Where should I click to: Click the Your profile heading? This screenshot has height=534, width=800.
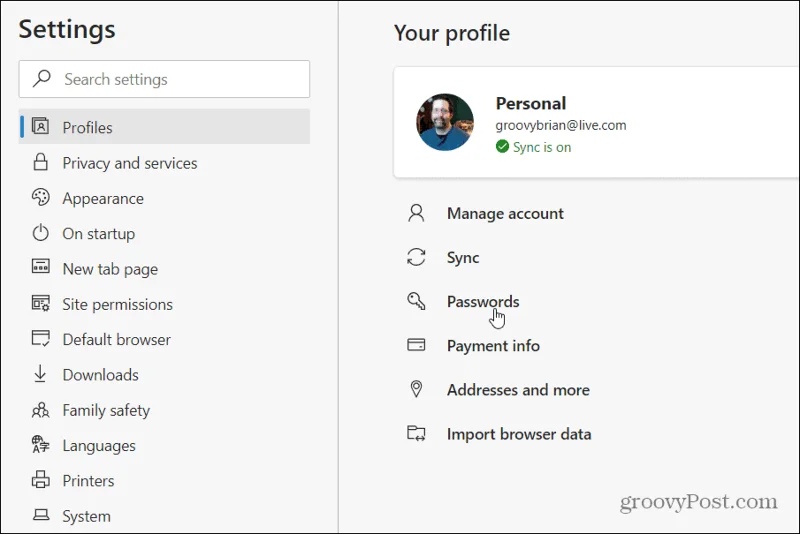[452, 33]
